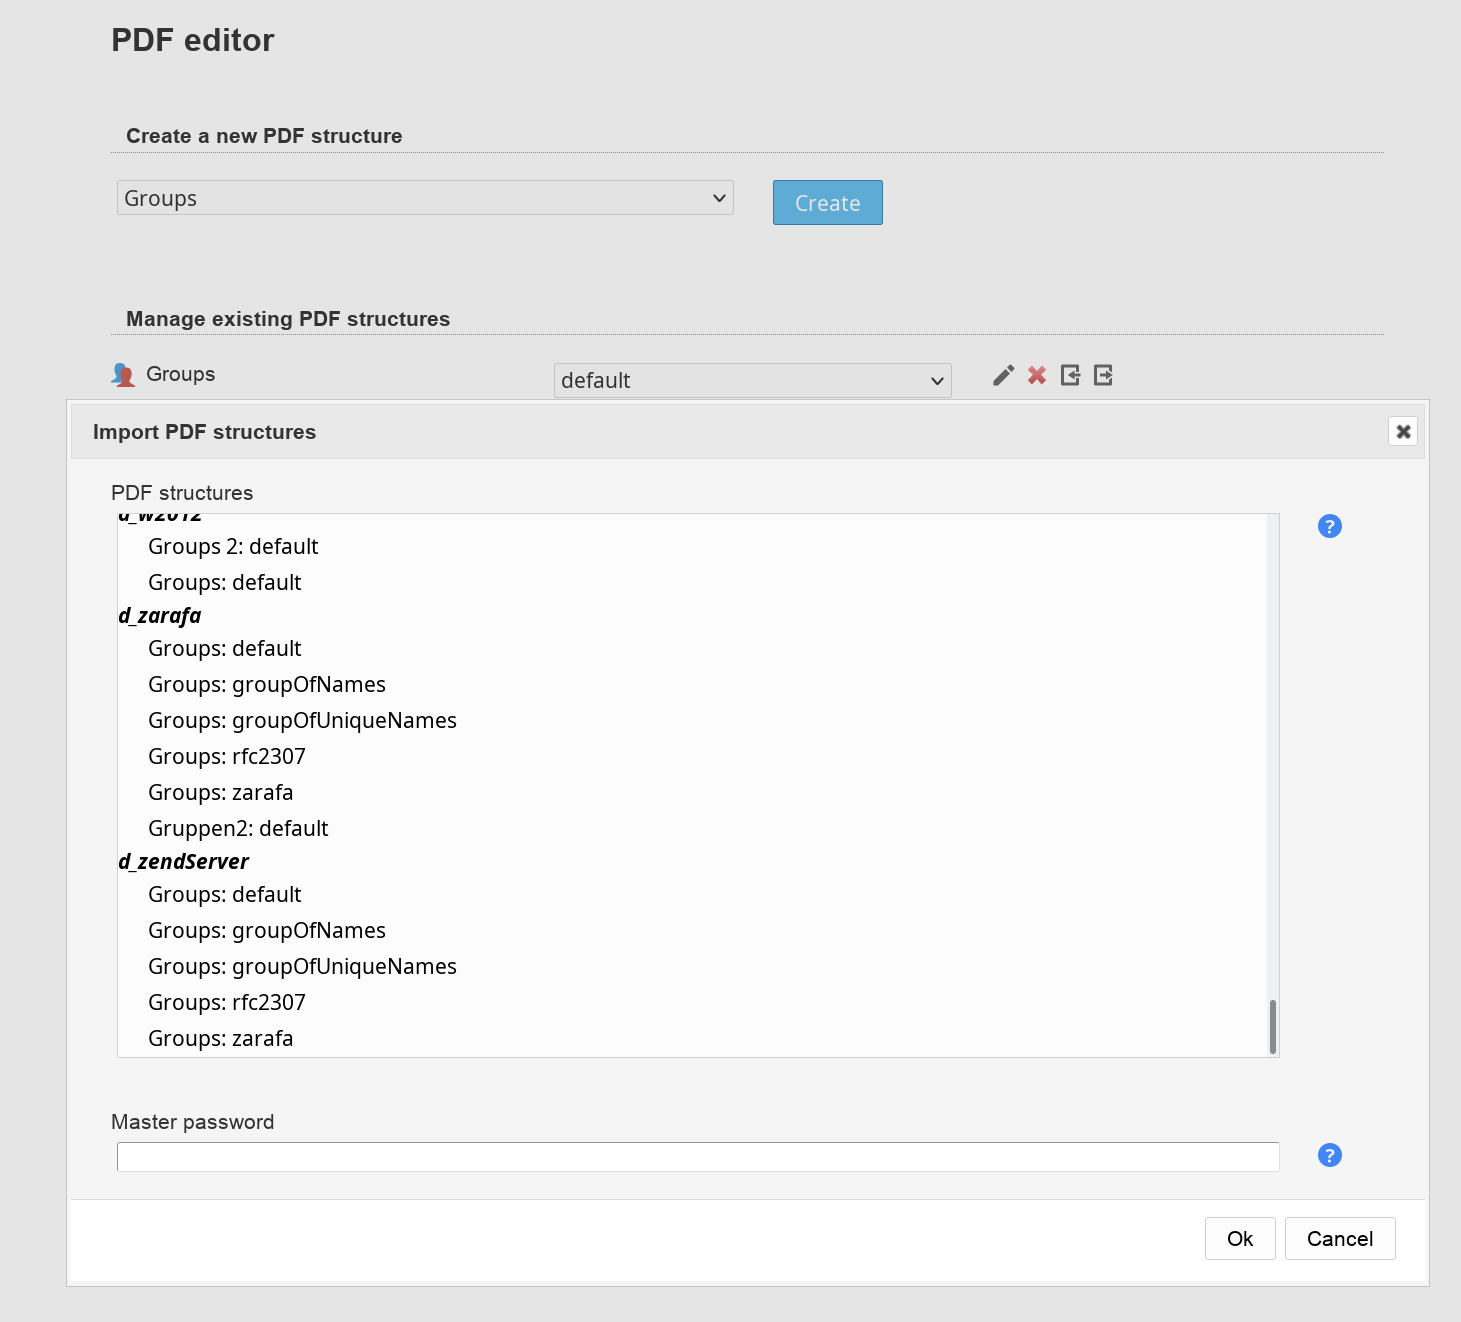Close the Import PDF structures dialog

(x=1403, y=431)
